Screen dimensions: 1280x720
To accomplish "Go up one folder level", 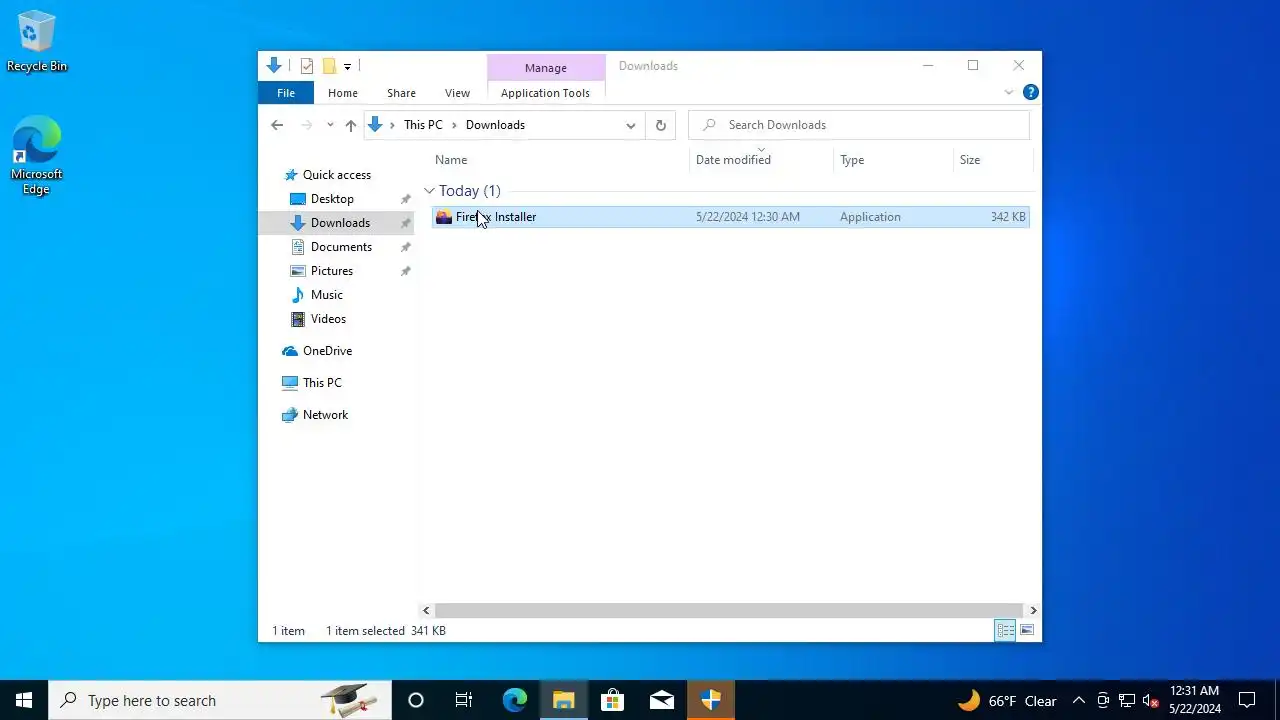I will point(350,125).
